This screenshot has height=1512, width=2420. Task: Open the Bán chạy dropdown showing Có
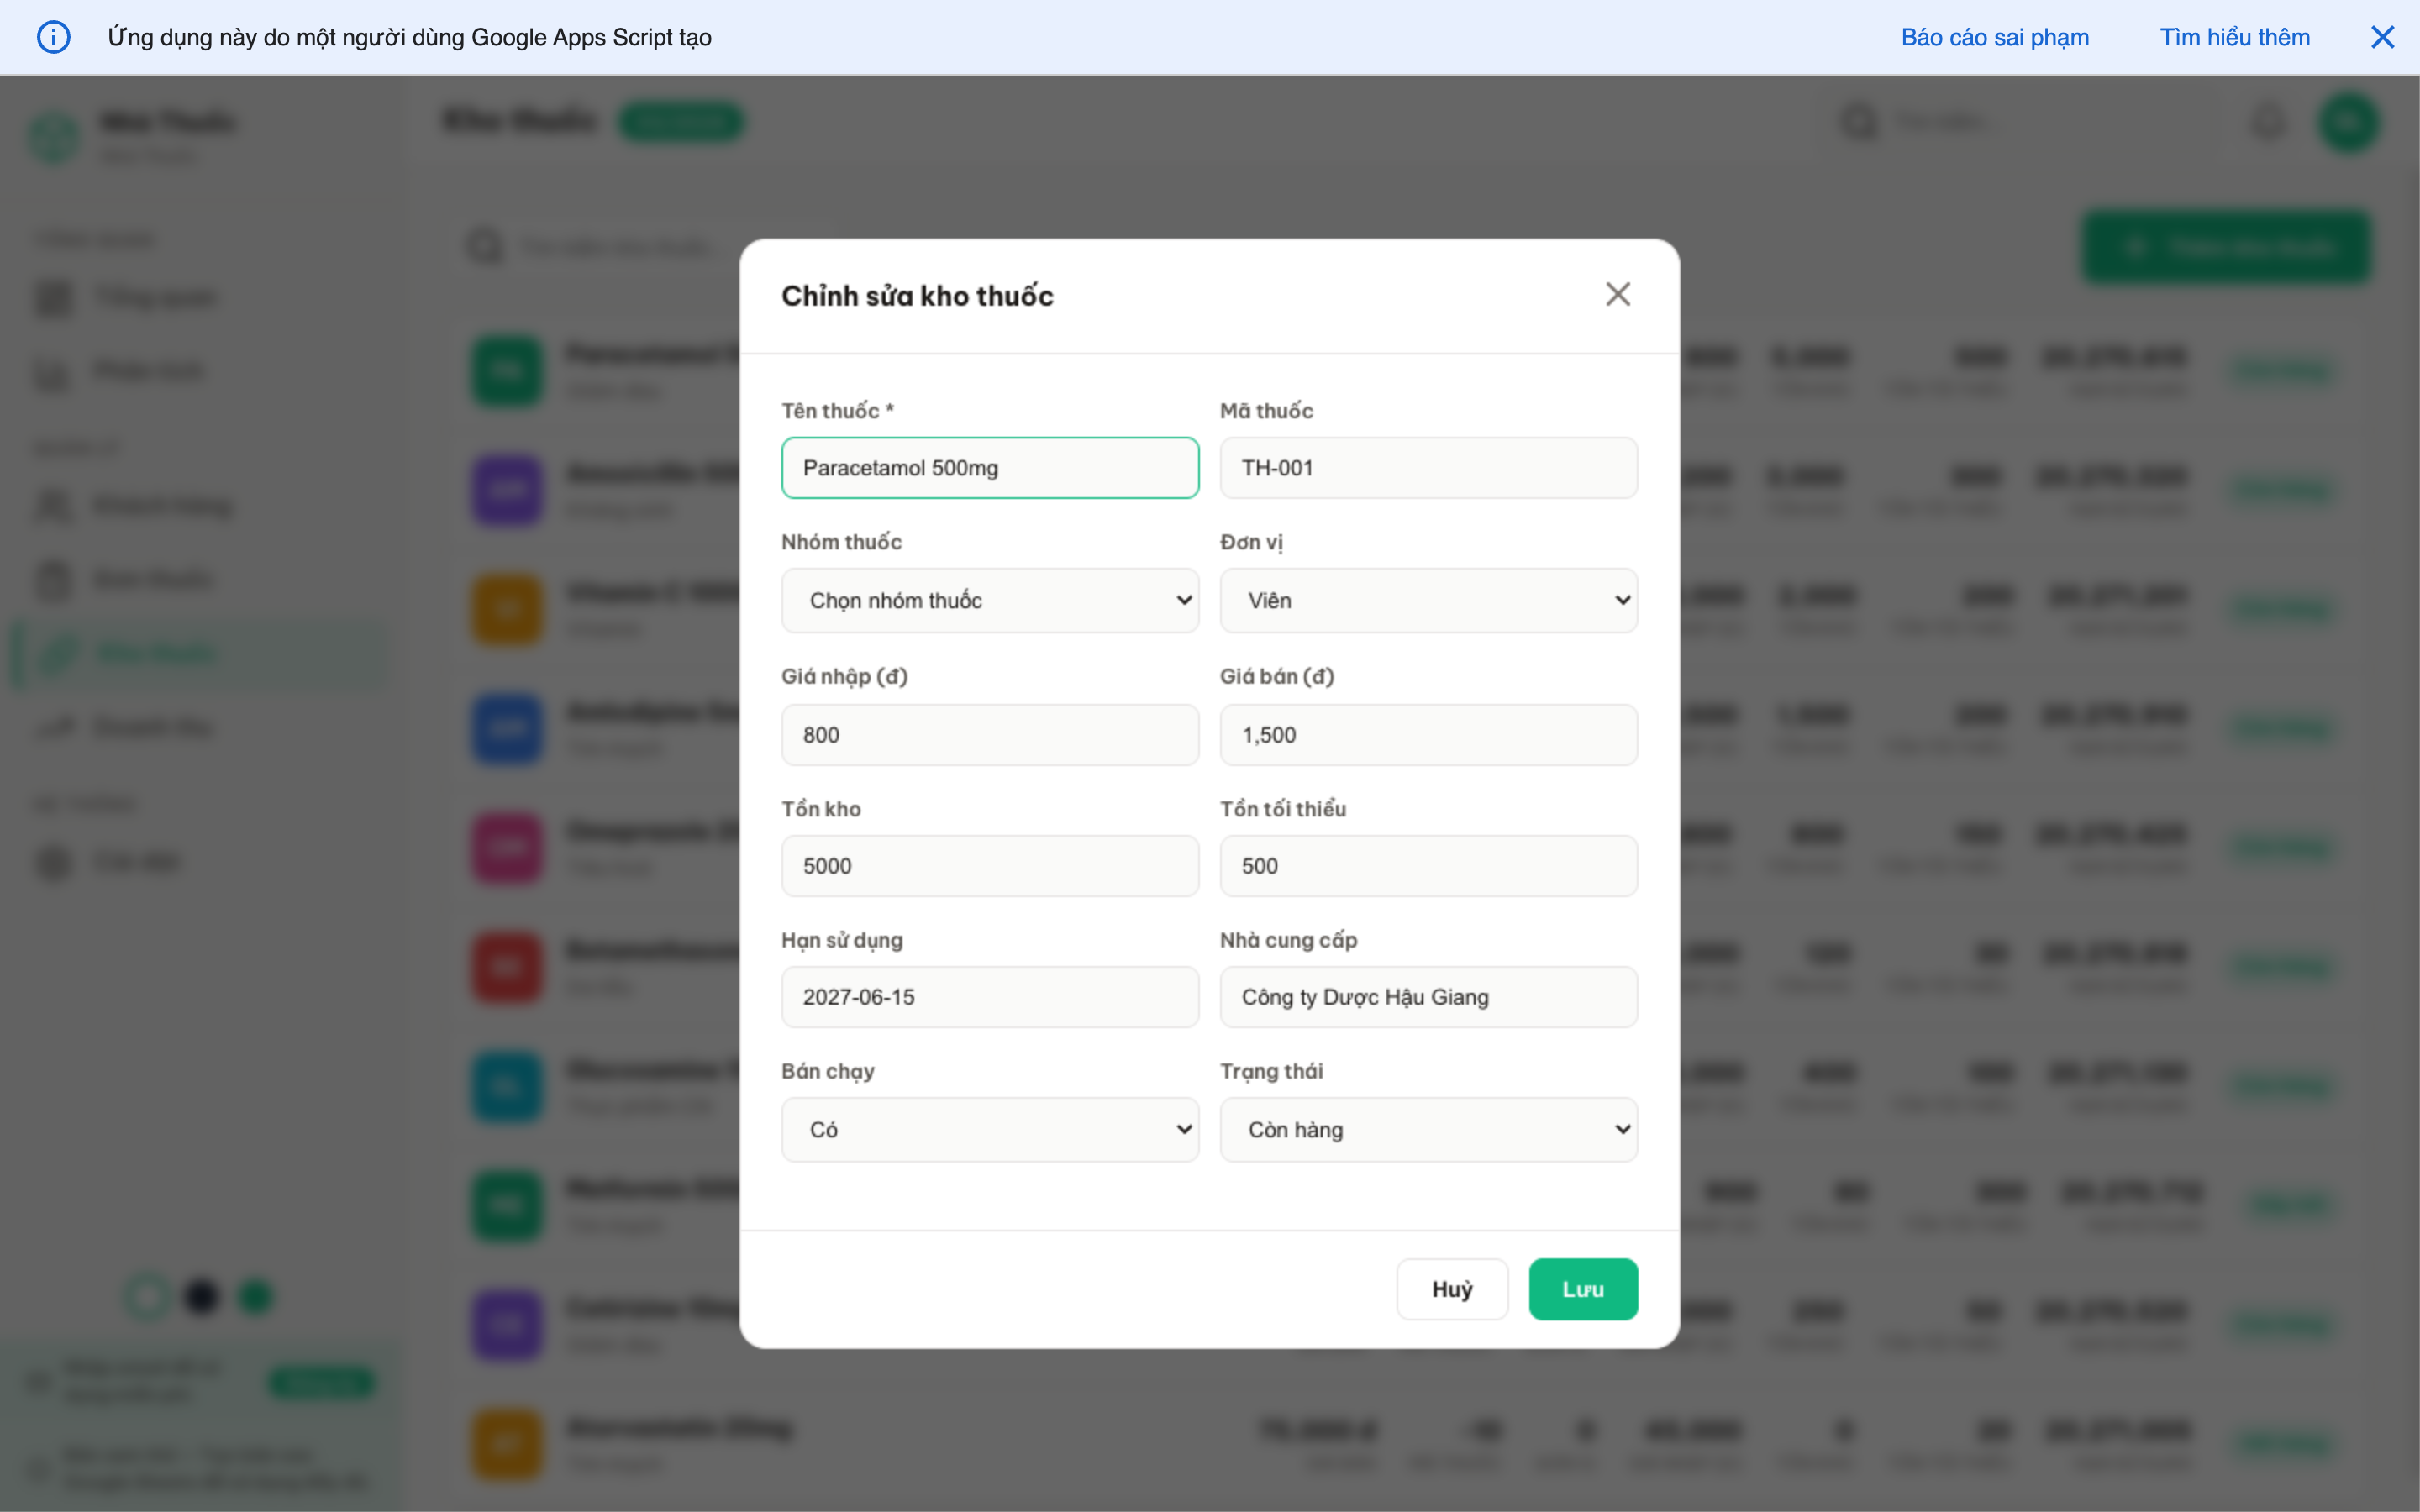(x=989, y=1129)
